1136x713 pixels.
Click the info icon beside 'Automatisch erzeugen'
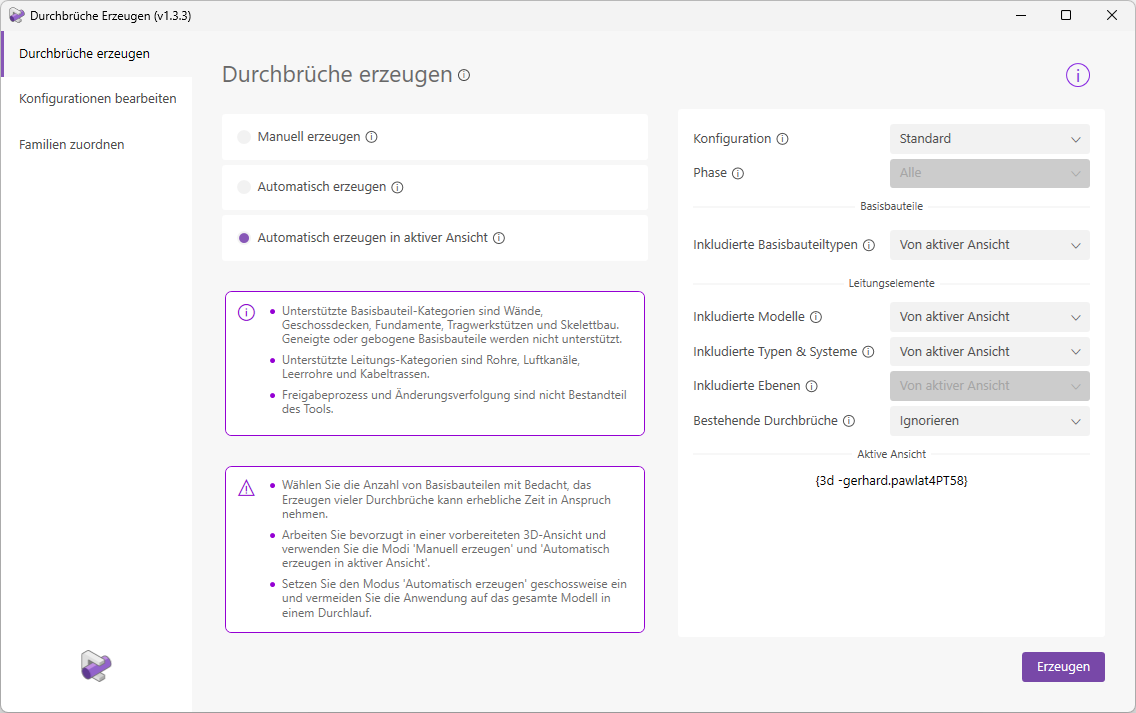tap(398, 187)
